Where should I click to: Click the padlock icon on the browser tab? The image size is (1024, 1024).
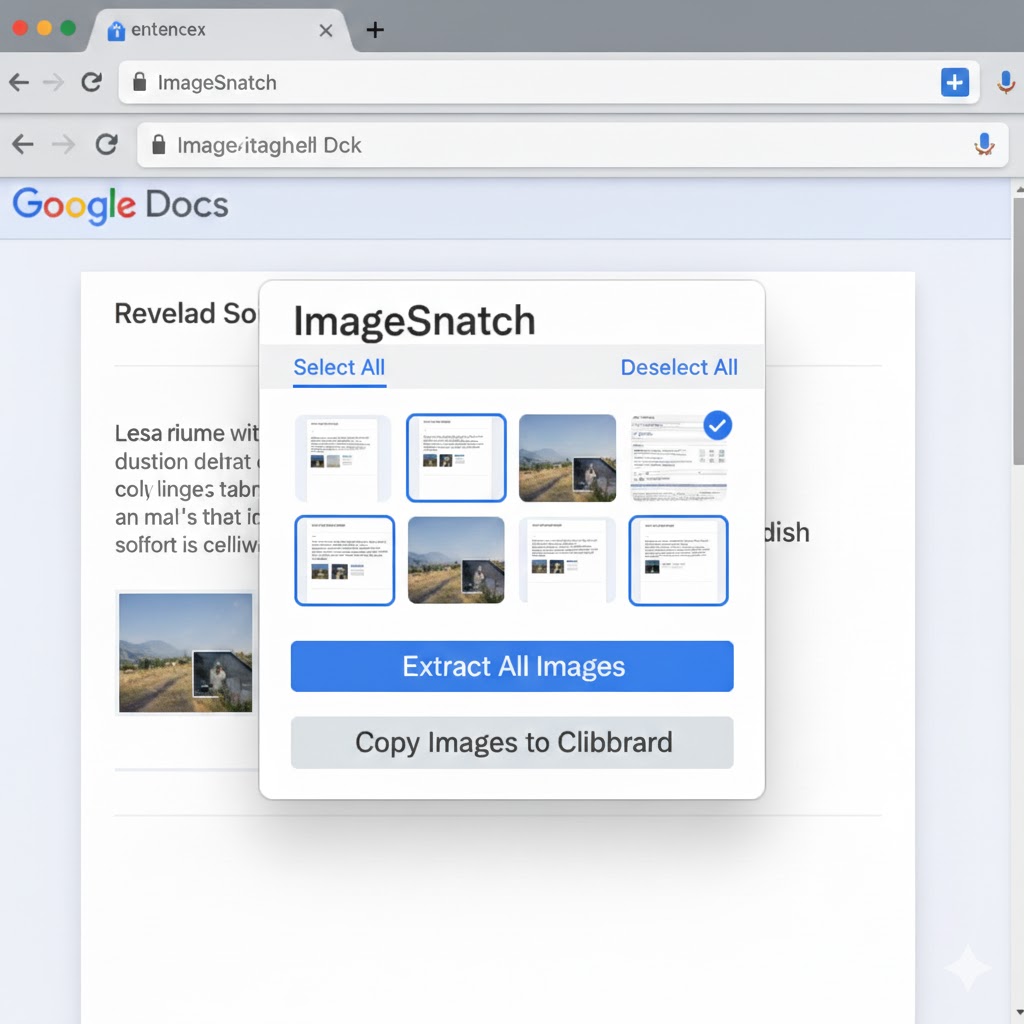point(115,29)
